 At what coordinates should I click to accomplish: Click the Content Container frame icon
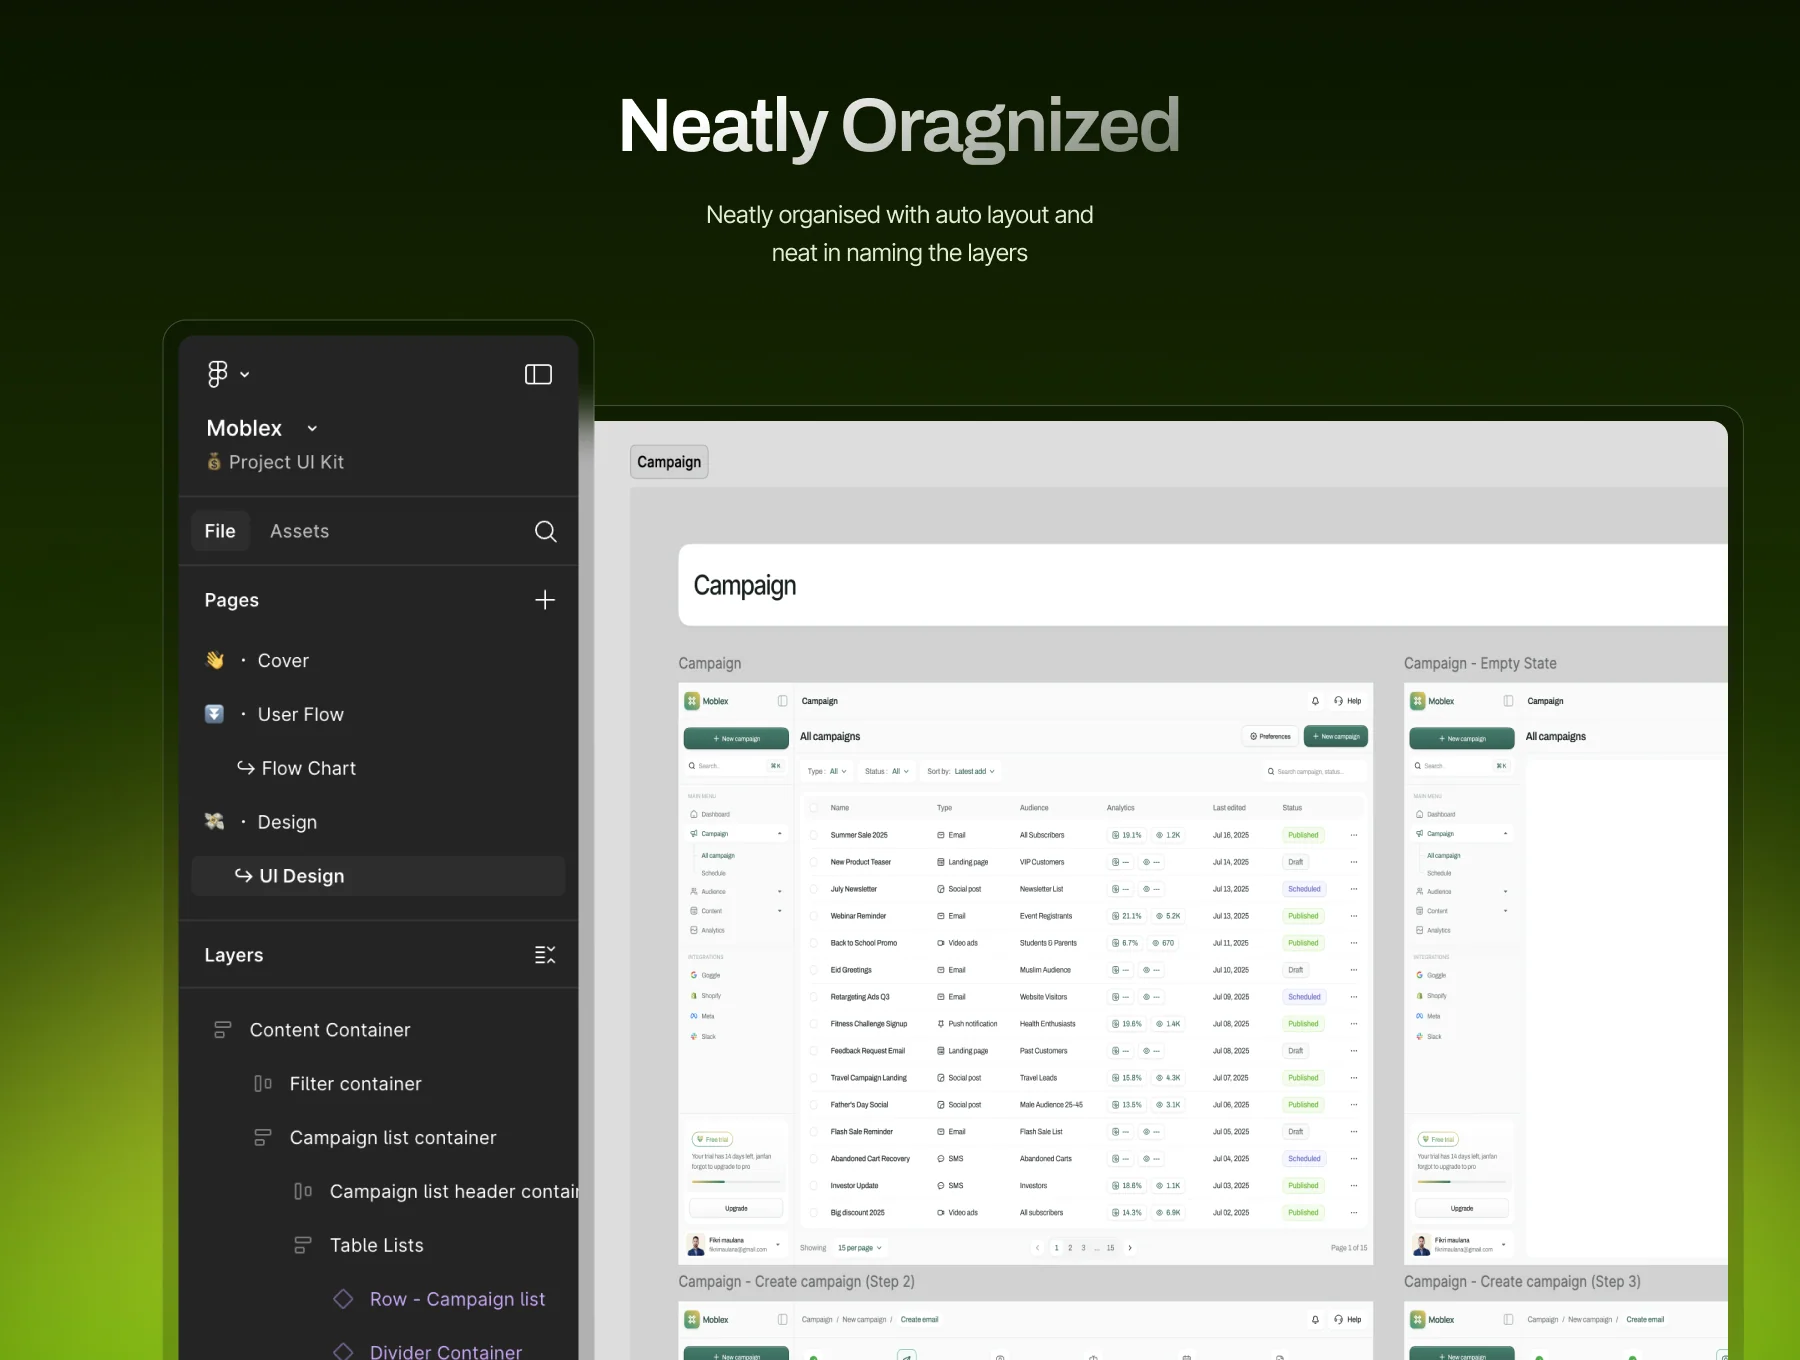tap(222, 1030)
